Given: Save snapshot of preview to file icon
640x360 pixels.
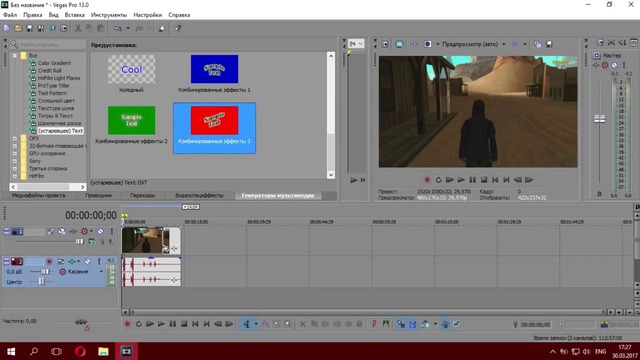Looking at the screenshot, I should click(549, 44).
